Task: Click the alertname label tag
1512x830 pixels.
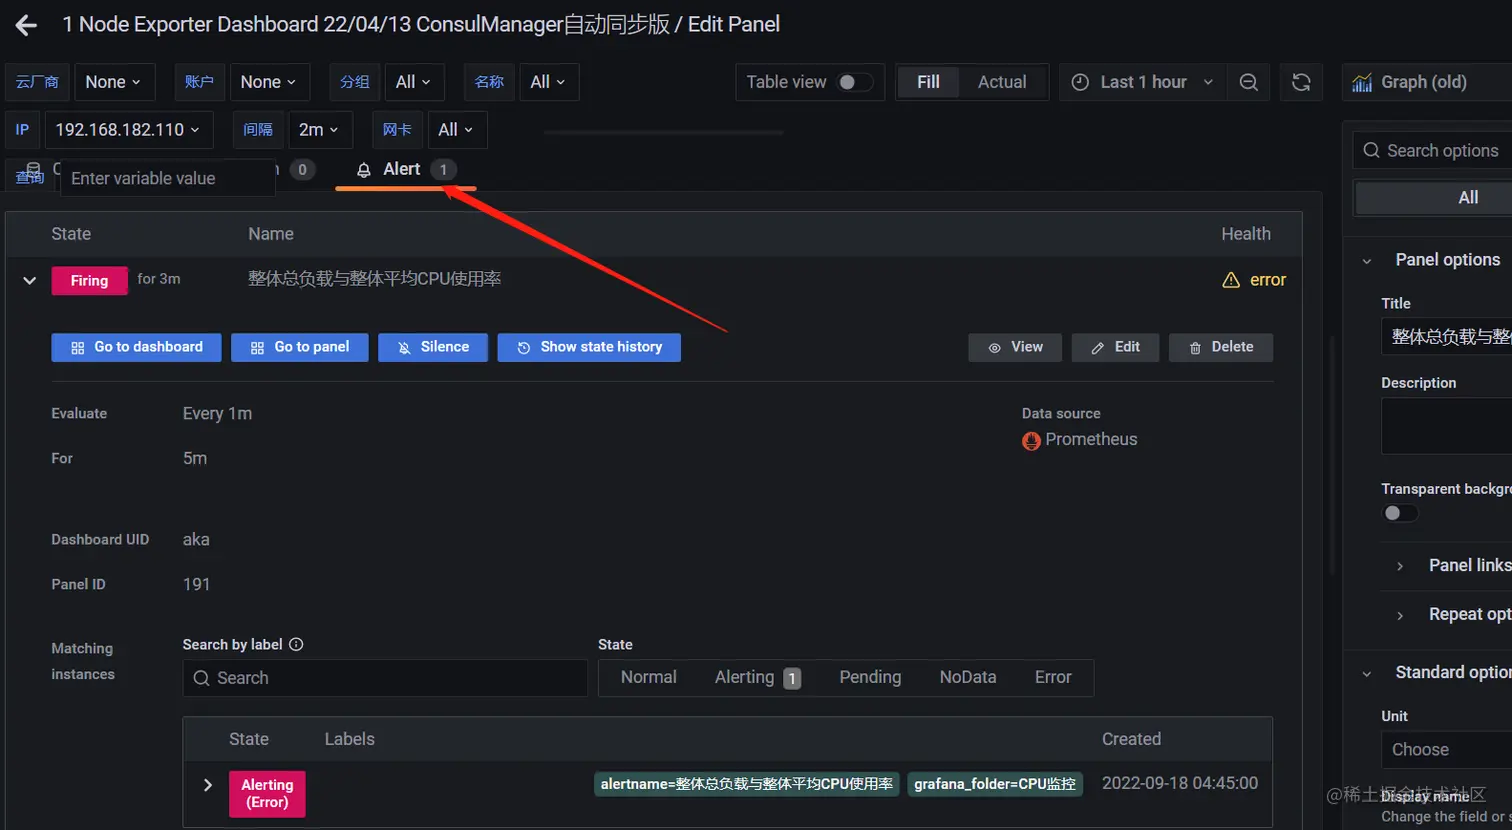Action: (x=746, y=784)
